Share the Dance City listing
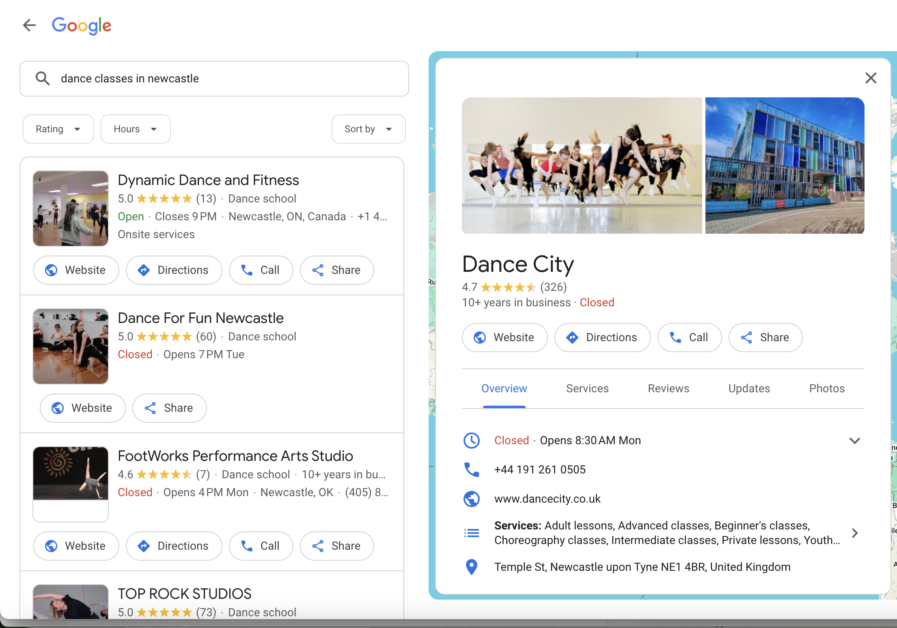 (765, 337)
